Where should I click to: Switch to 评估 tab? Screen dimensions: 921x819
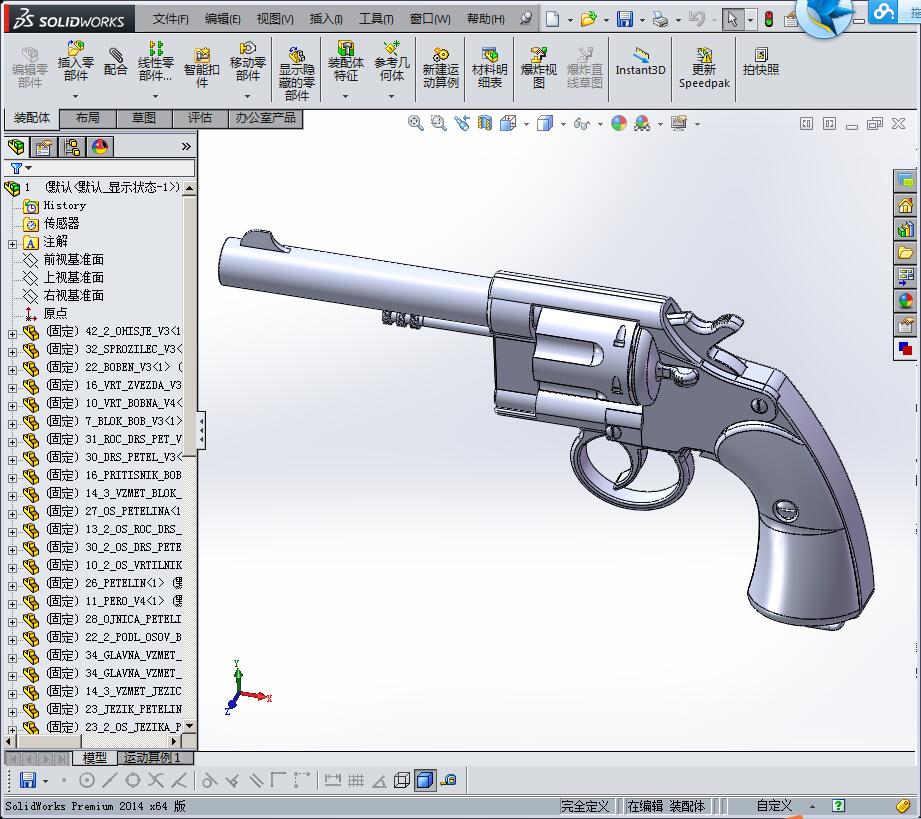pyautogui.click(x=200, y=118)
